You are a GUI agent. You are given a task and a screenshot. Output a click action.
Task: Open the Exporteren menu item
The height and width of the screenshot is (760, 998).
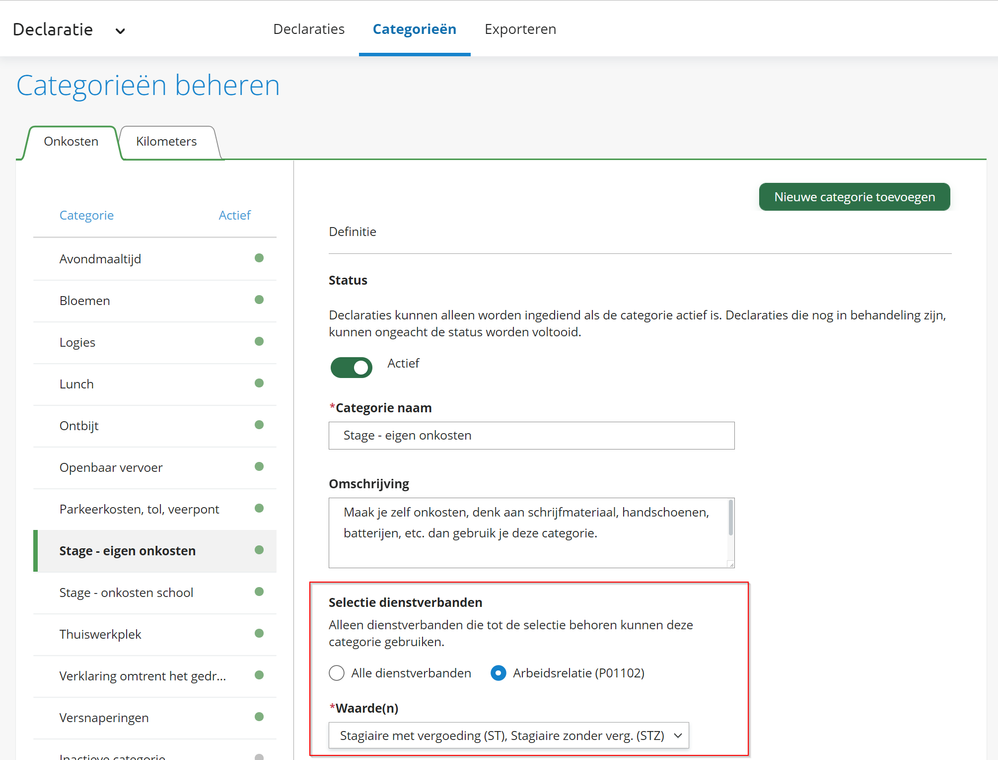tap(520, 29)
